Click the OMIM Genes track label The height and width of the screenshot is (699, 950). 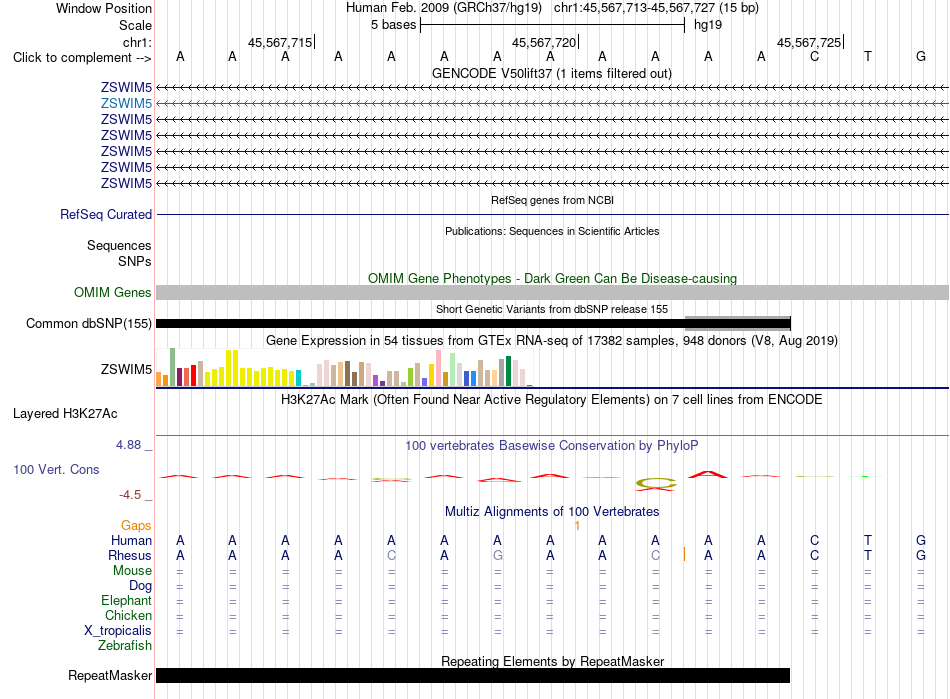click(113, 293)
